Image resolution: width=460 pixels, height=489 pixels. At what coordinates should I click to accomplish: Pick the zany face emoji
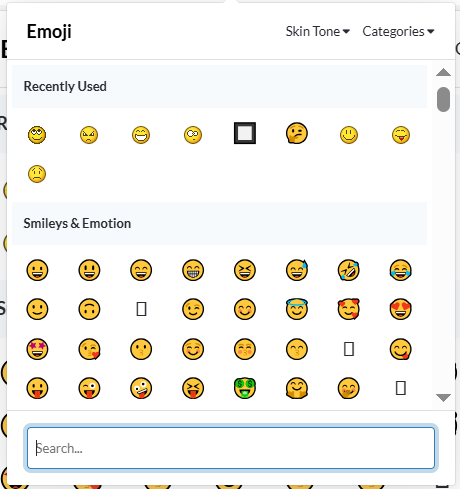pos(141,388)
